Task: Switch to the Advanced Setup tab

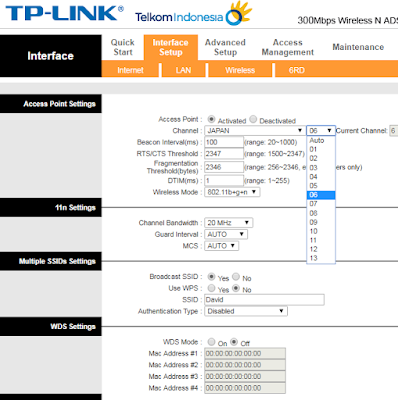Action: [x=225, y=47]
